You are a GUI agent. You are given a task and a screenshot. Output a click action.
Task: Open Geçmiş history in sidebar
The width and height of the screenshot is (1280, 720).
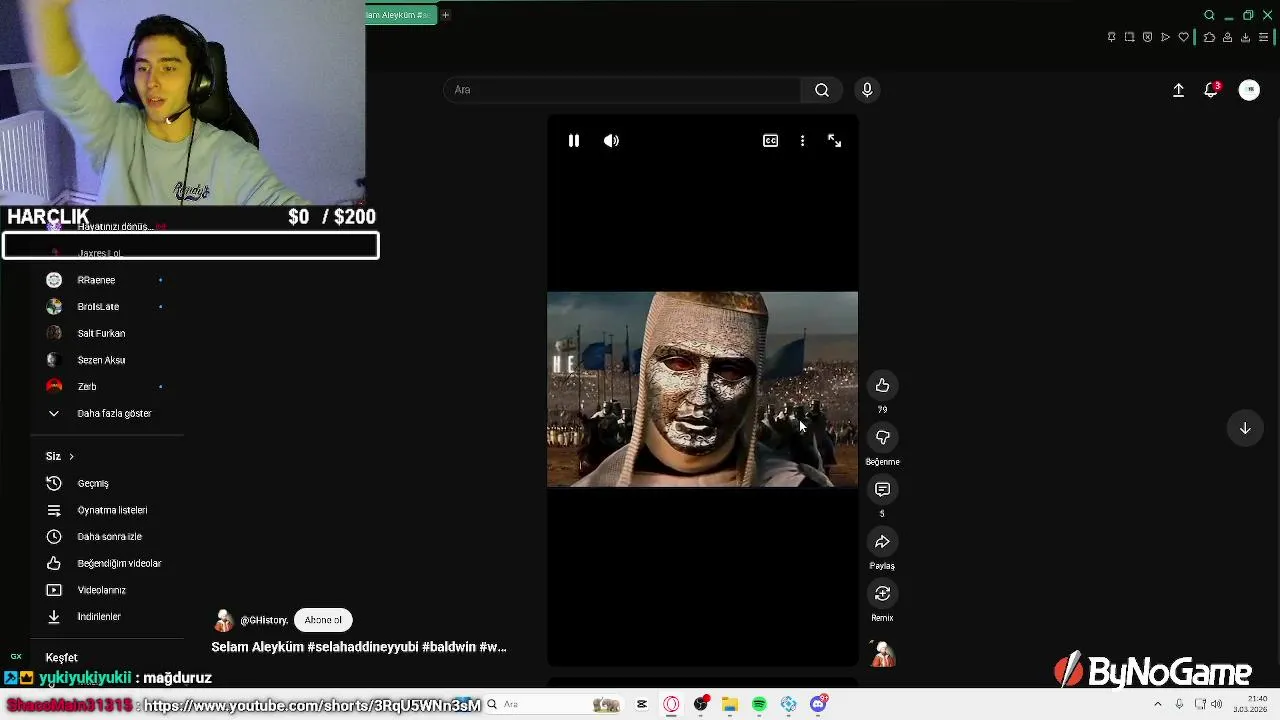click(x=93, y=483)
